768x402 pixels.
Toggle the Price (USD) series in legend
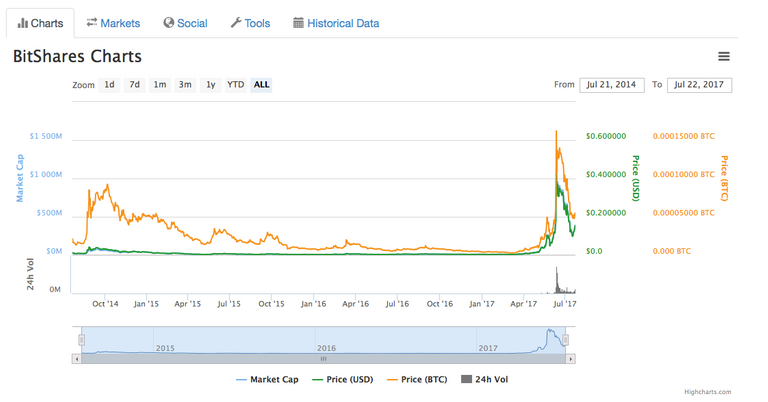(x=342, y=379)
